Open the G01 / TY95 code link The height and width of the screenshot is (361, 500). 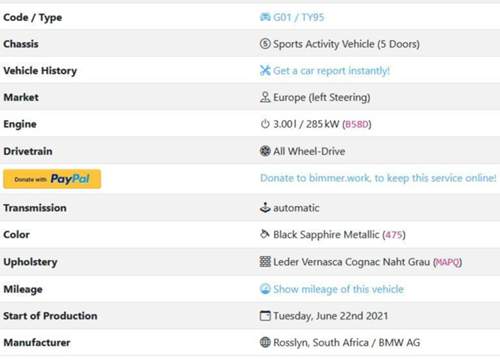tap(298, 17)
